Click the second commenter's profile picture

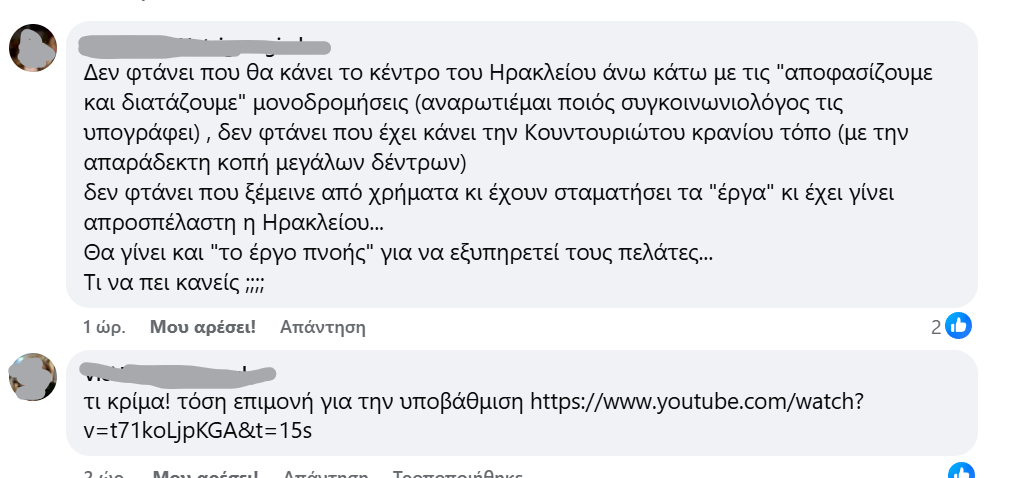click(x=33, y=377)
